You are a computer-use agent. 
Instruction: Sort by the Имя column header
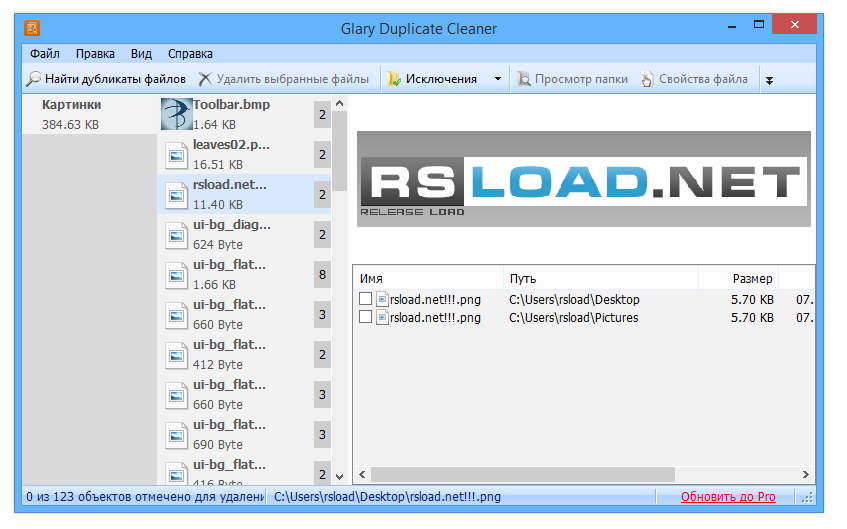tap(428, 279)
